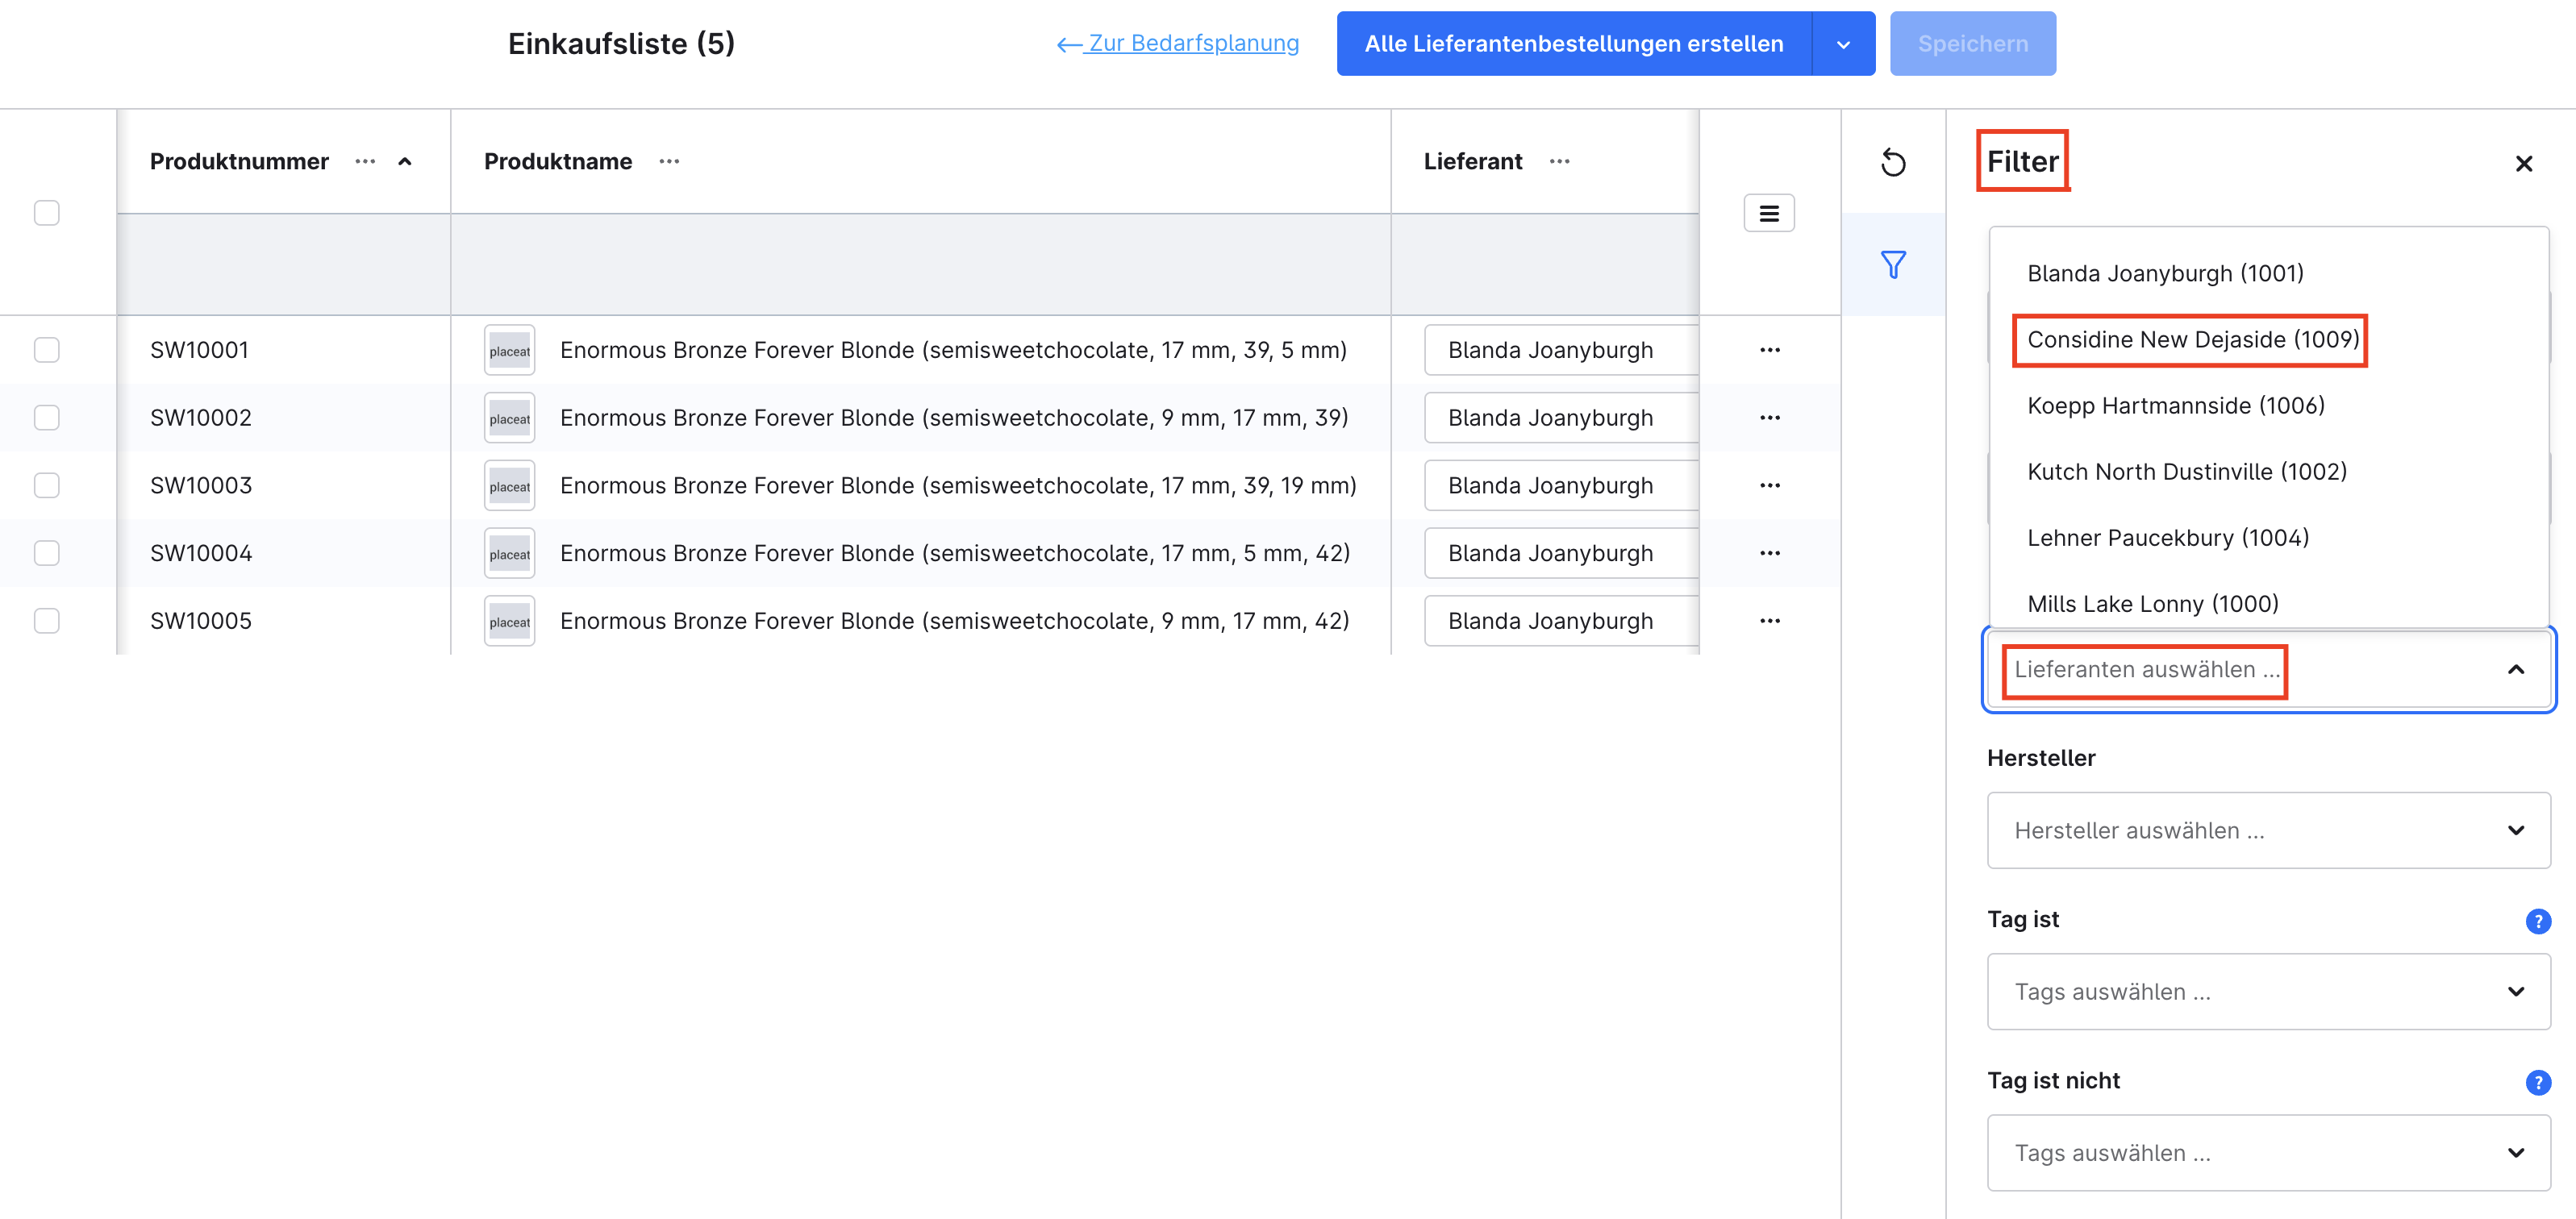Click the Lieferanten auswählen search field

[2146, 670]
